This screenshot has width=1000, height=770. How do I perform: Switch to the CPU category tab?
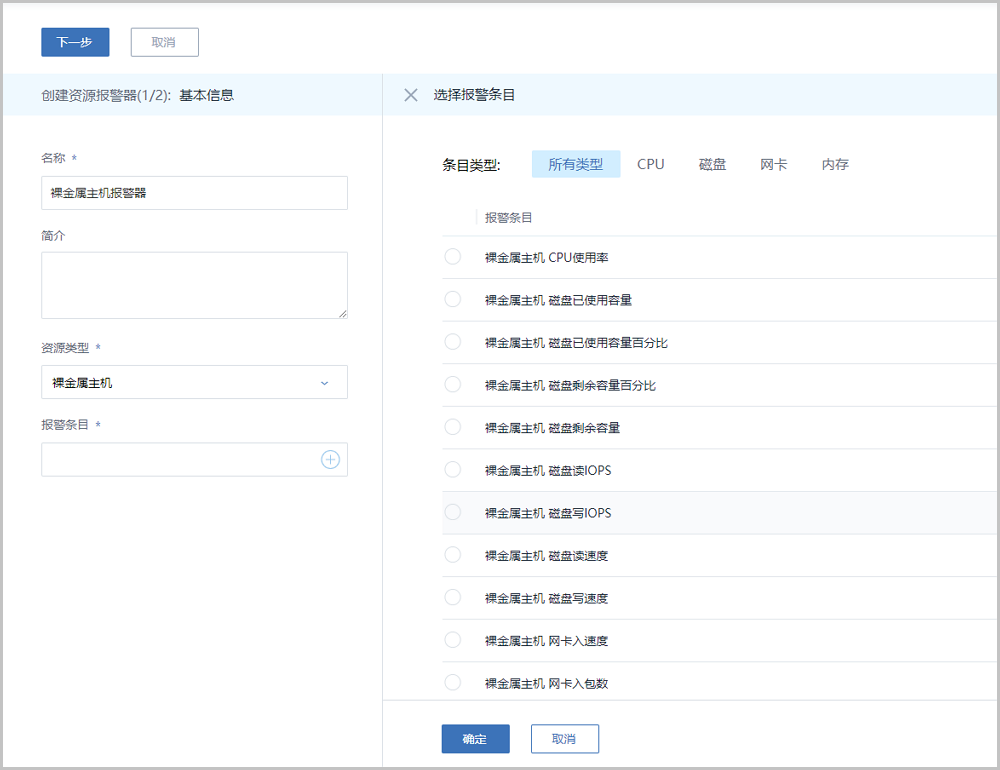(x=650, y=164)
